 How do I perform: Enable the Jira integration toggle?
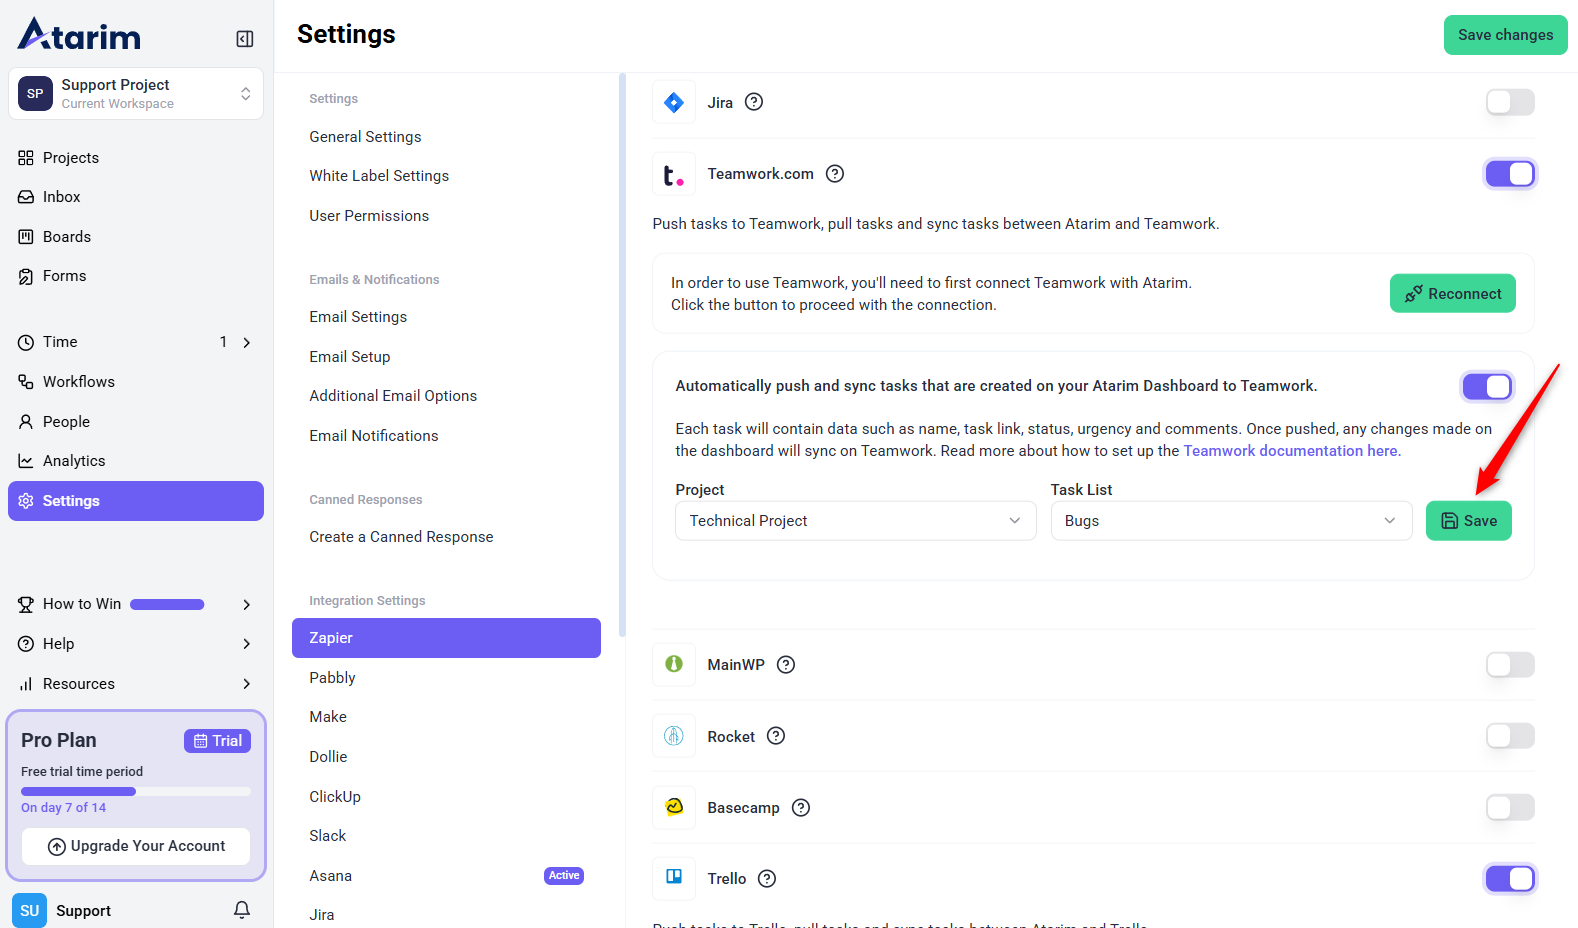[x=1509, y=102]
